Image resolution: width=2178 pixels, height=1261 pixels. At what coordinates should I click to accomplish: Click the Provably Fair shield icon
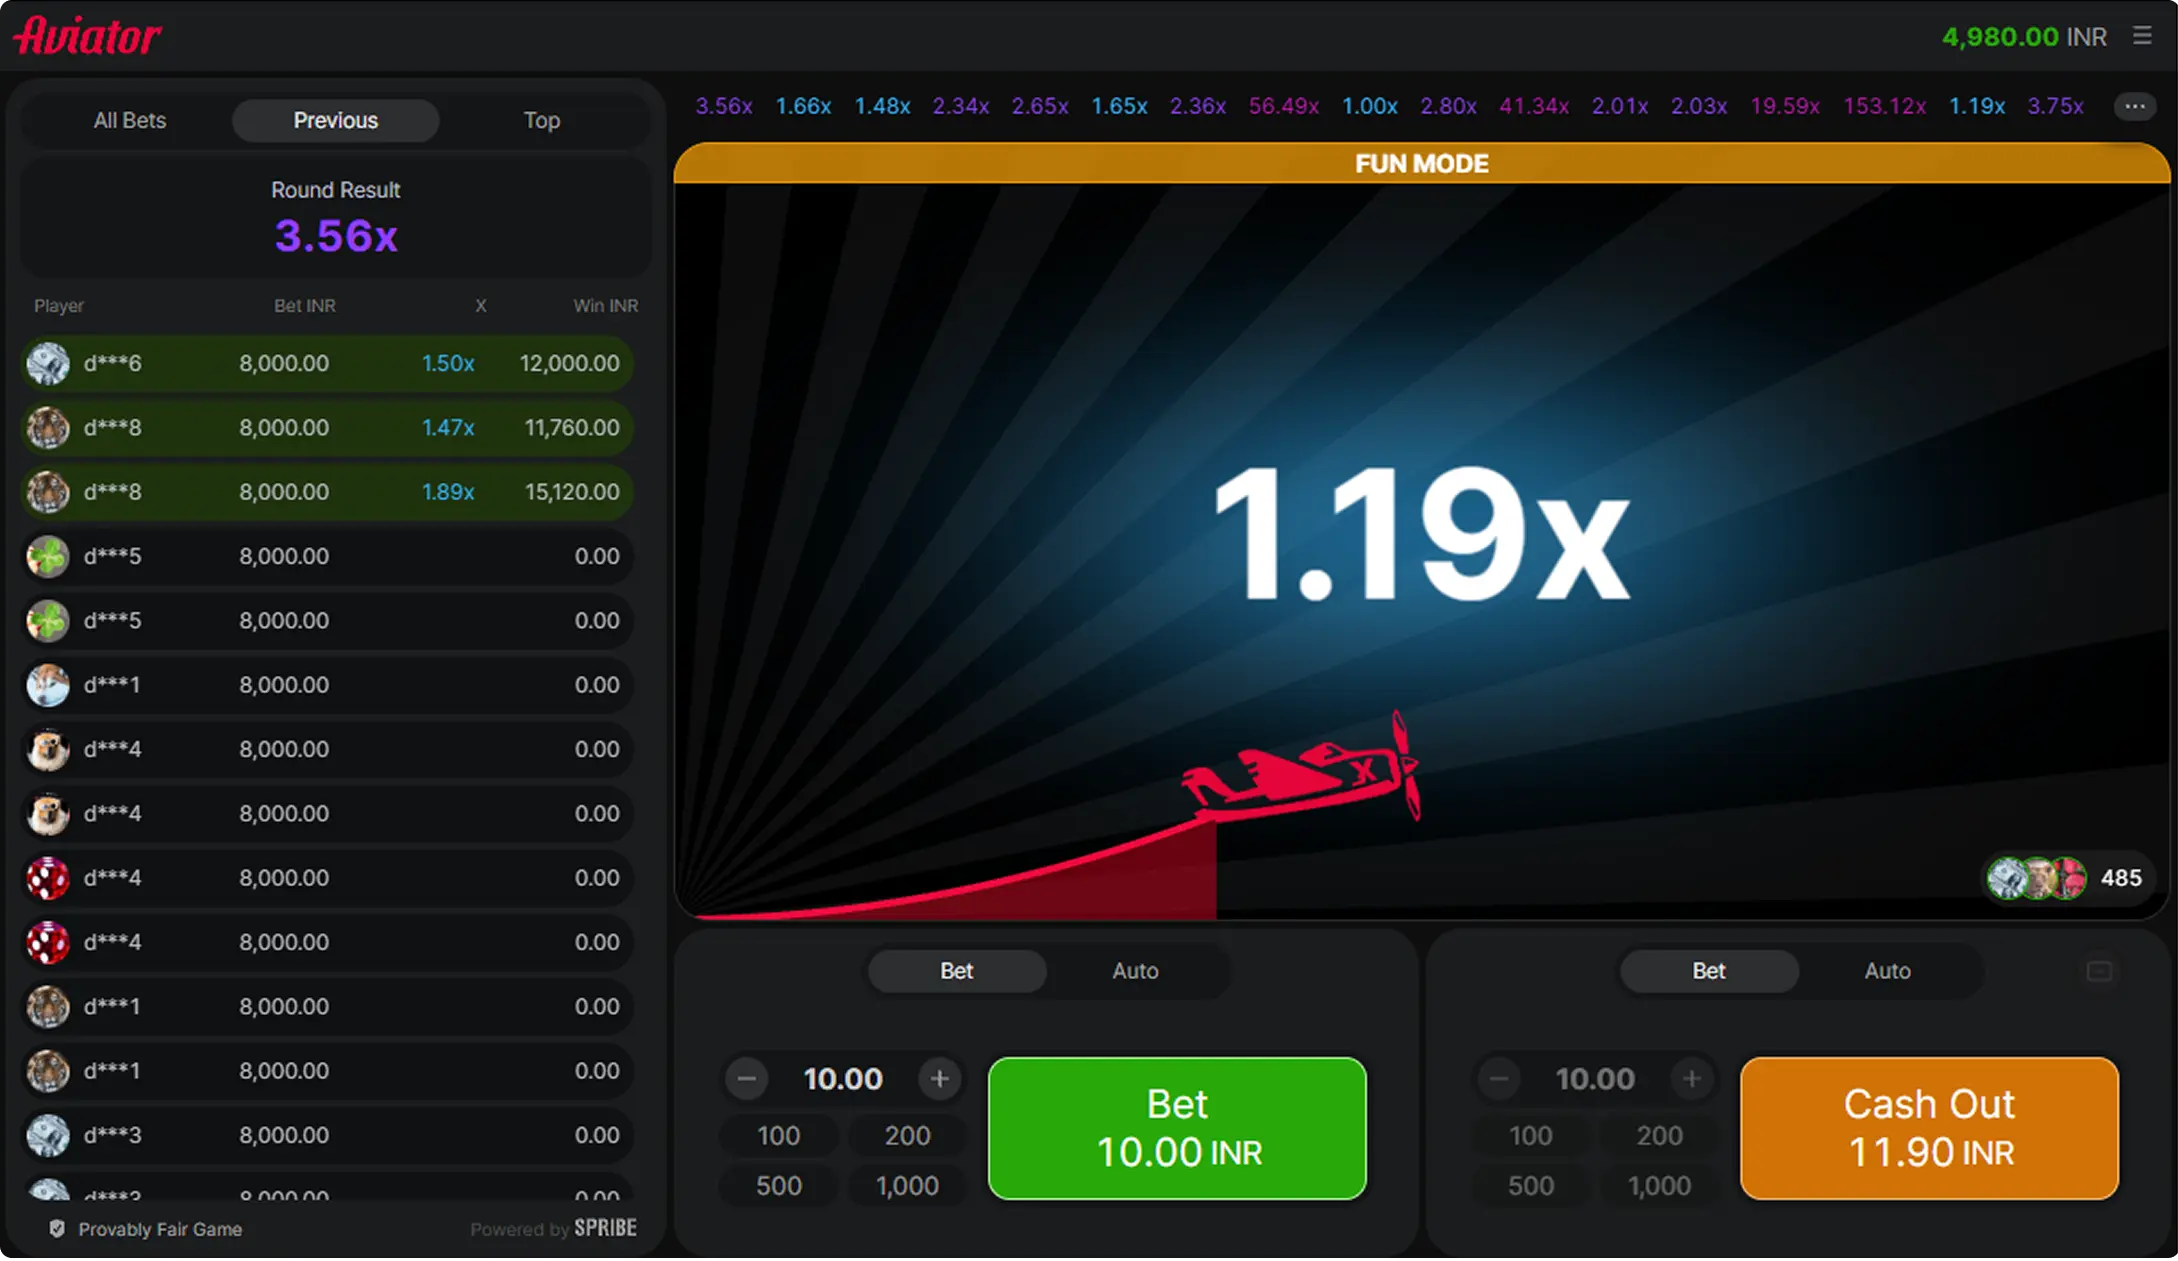57,1229
